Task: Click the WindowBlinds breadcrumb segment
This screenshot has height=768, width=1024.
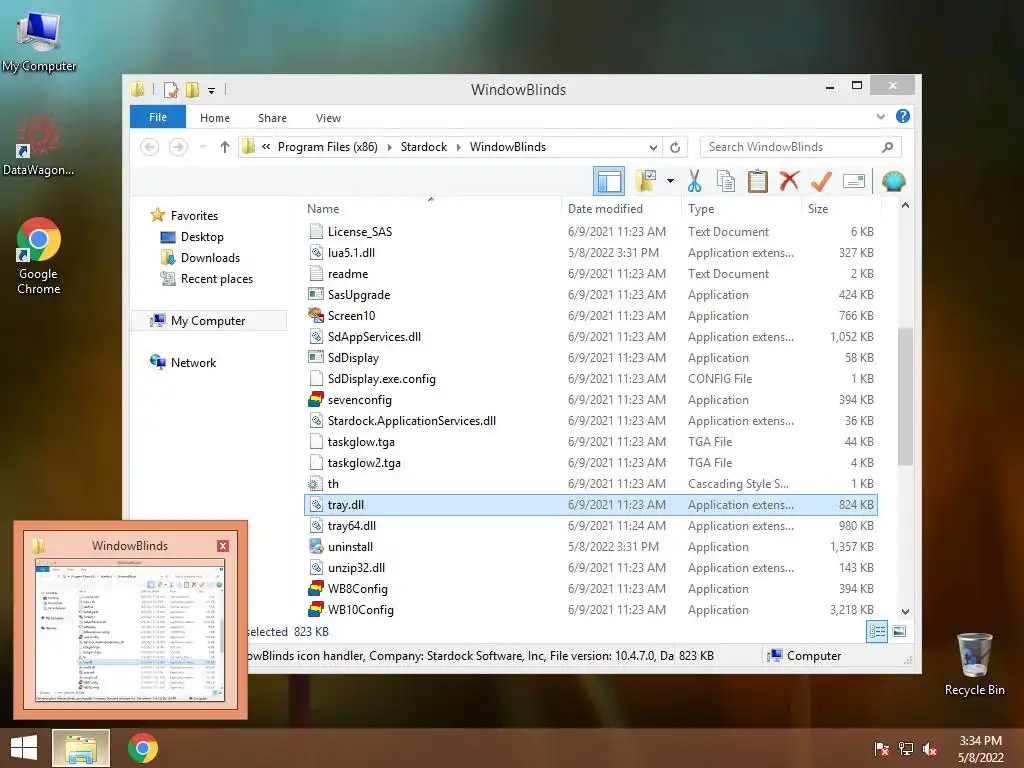Action: (x=507, y=147)
